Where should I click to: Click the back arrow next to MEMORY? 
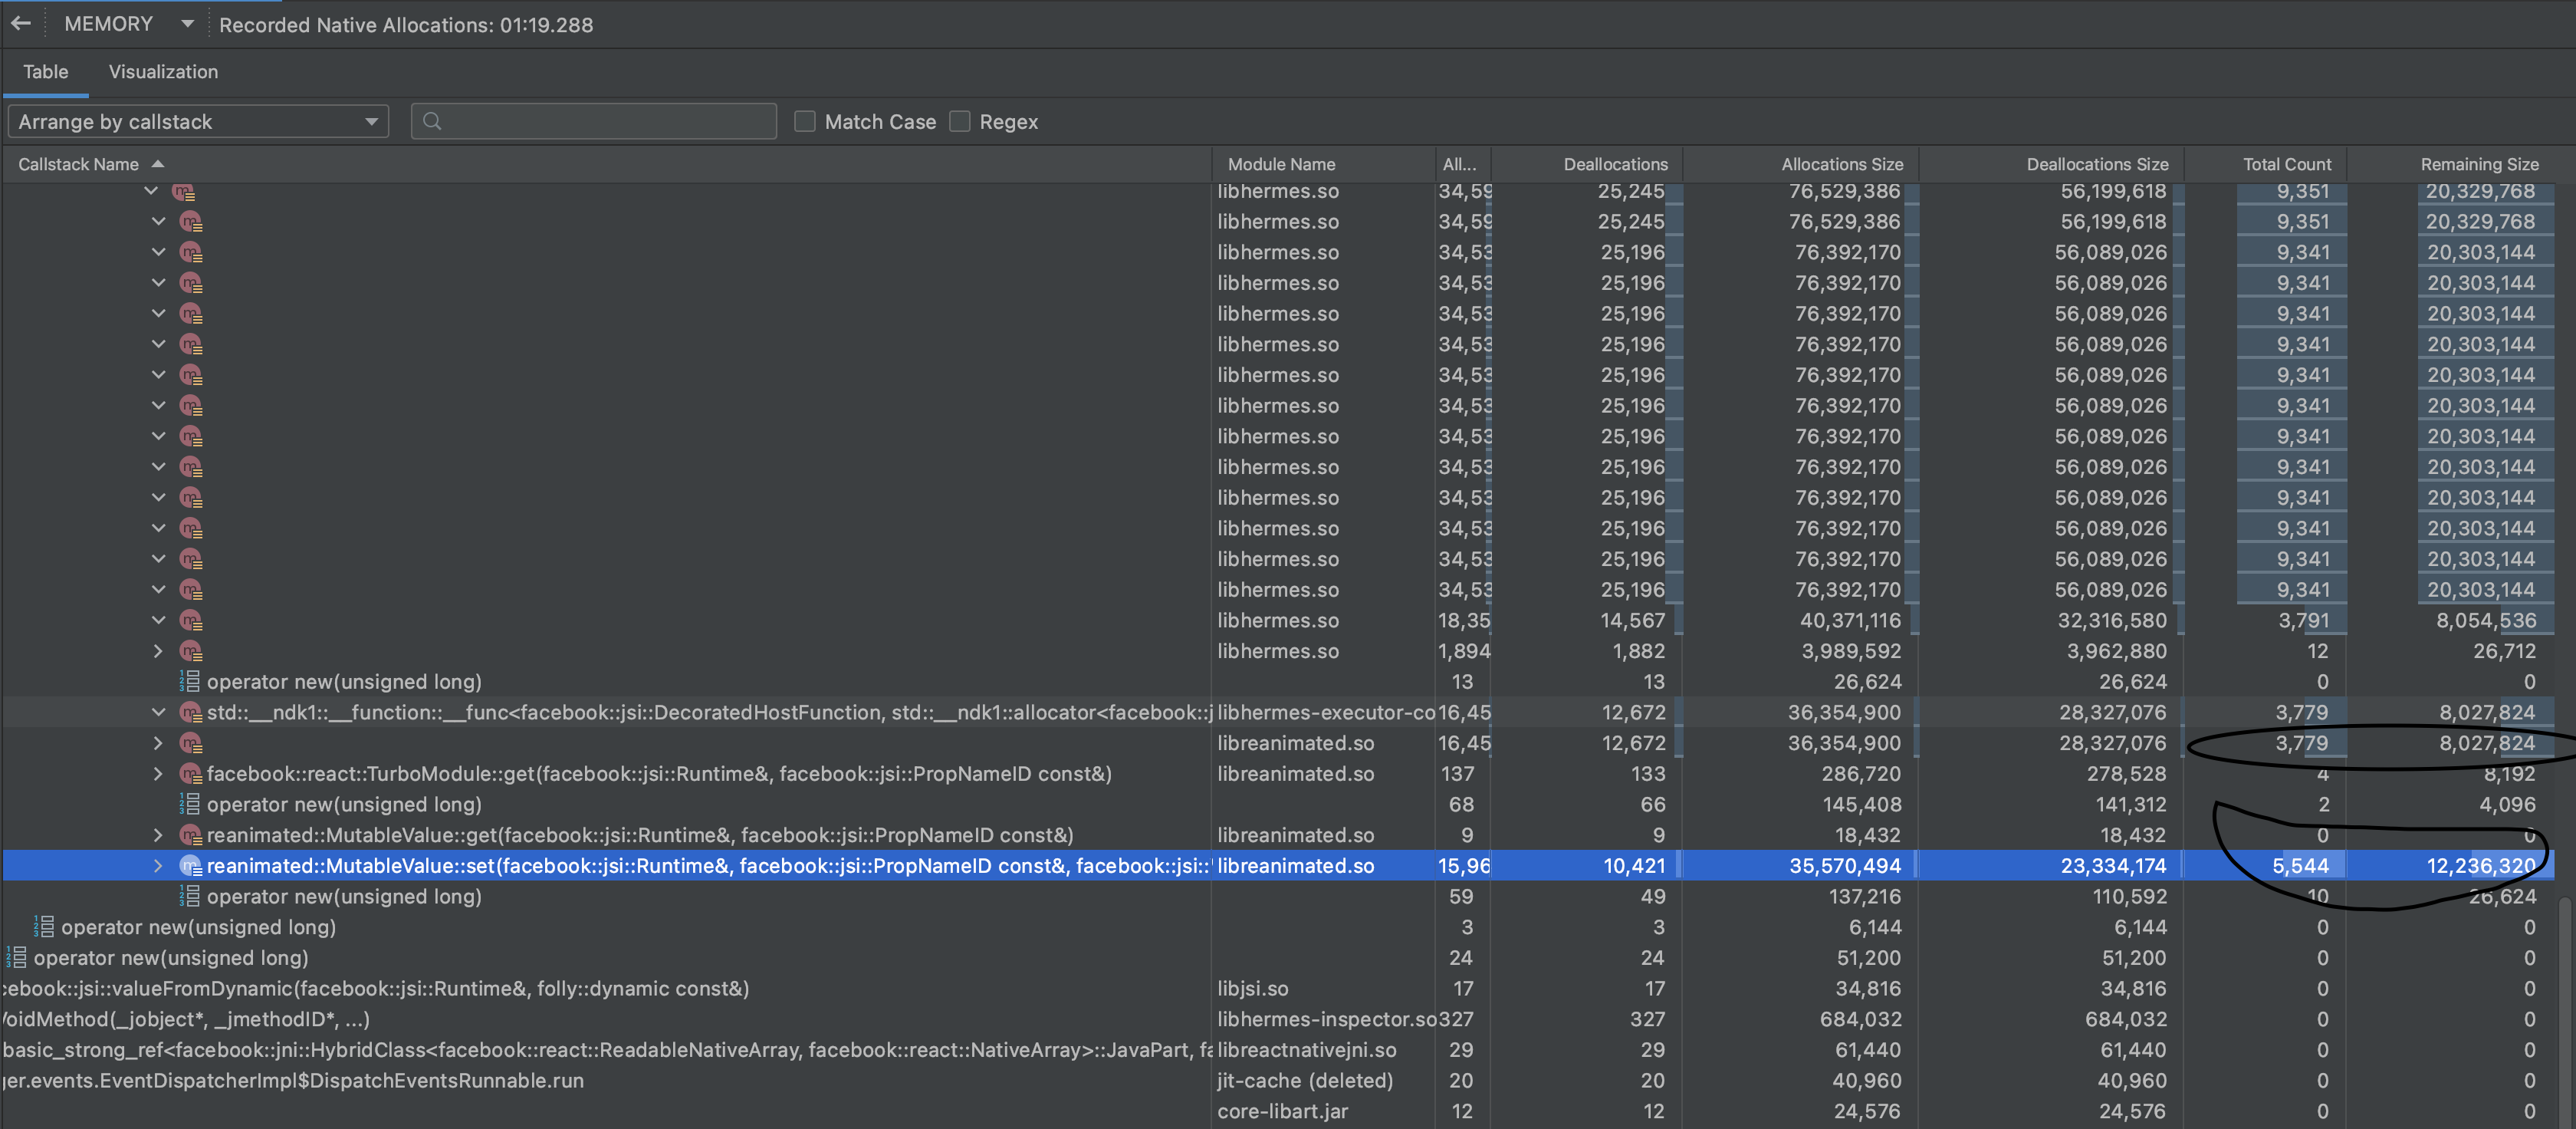(21, 23)
